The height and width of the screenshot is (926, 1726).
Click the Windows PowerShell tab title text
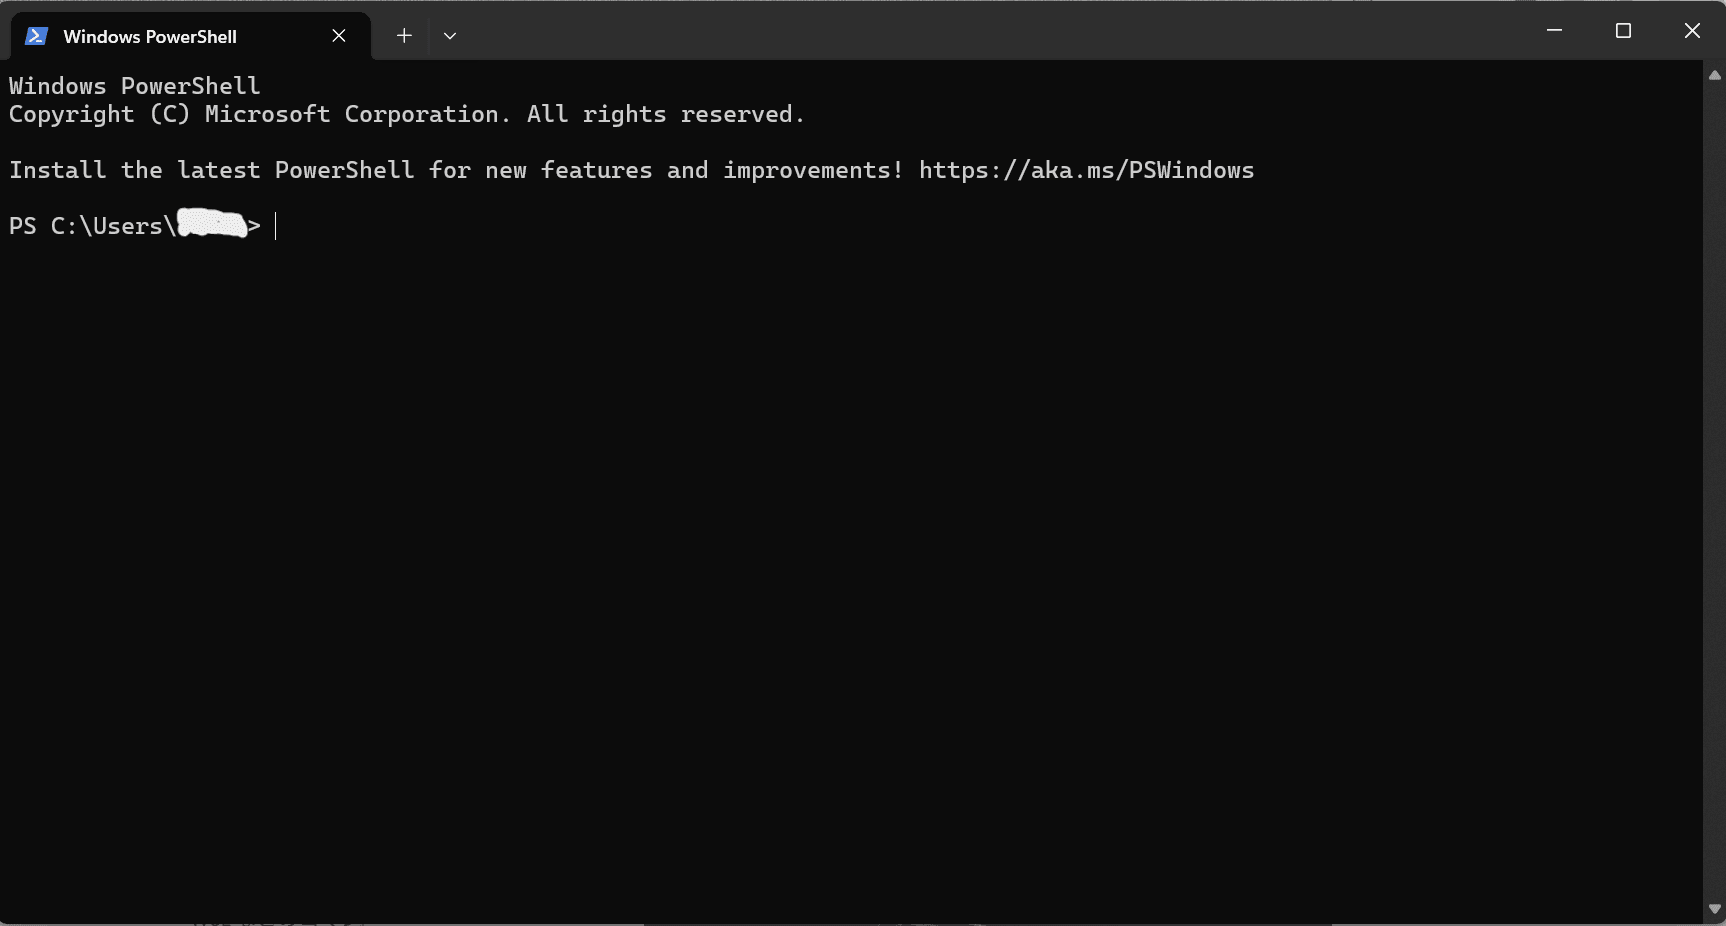[149, 36]
